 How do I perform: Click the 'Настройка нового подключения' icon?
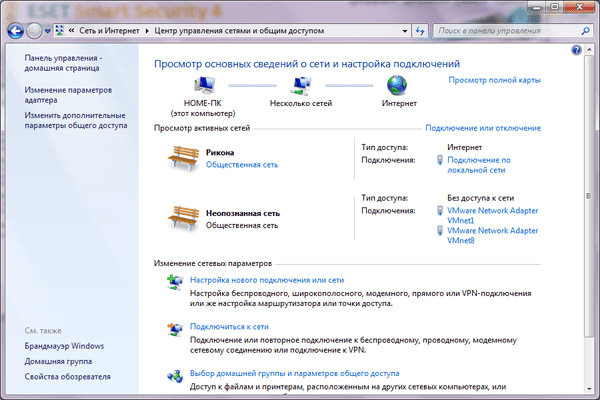175,282
